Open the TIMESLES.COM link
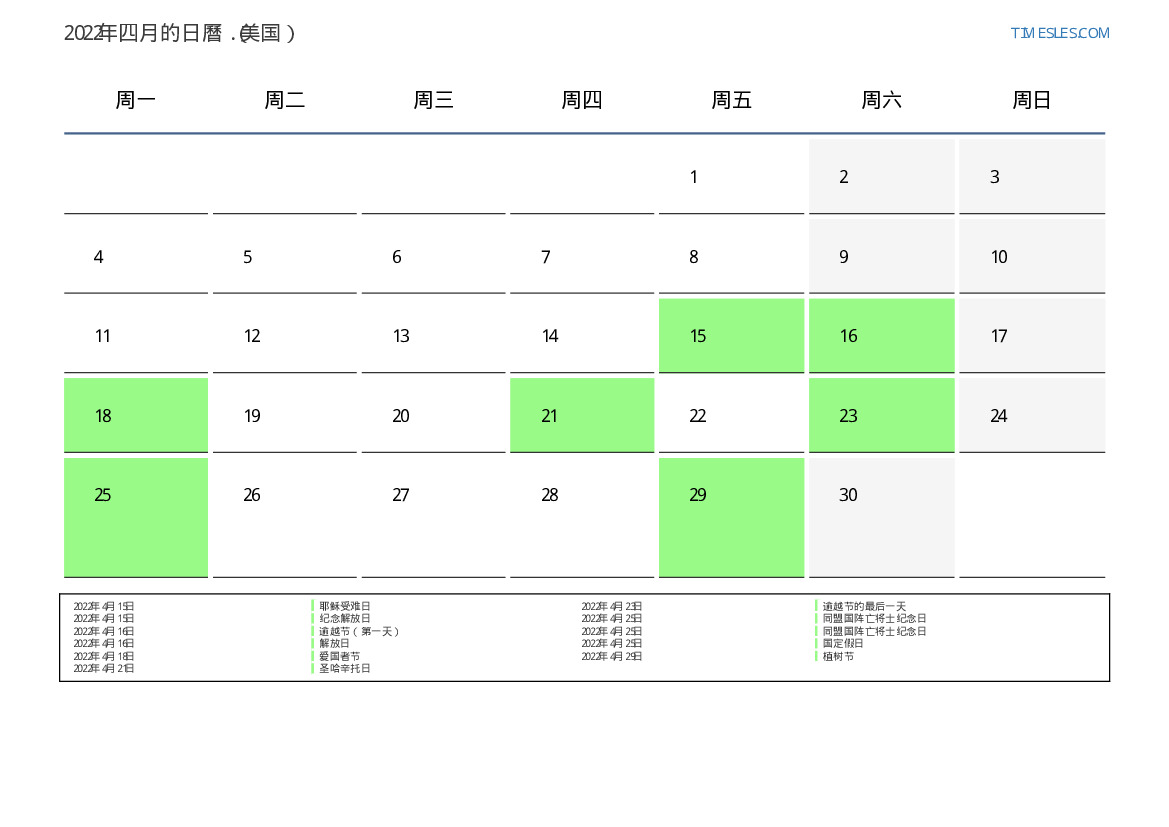Screen dimensions: 1169x827 (1059, 33)
